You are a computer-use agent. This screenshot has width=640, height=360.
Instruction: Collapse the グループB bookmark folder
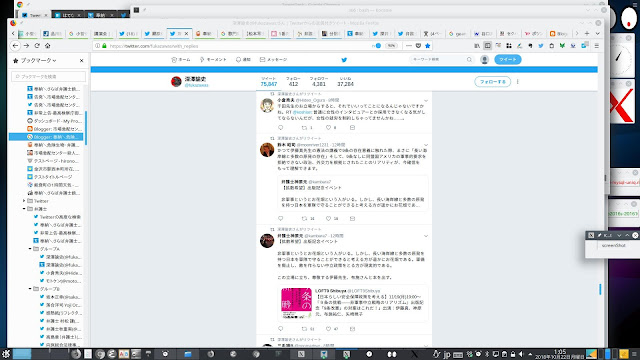tap(30, 289)
